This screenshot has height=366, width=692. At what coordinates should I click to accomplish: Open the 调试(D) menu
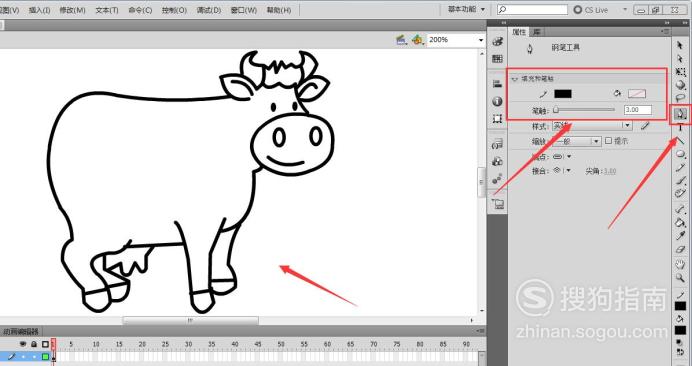point(209,10)
